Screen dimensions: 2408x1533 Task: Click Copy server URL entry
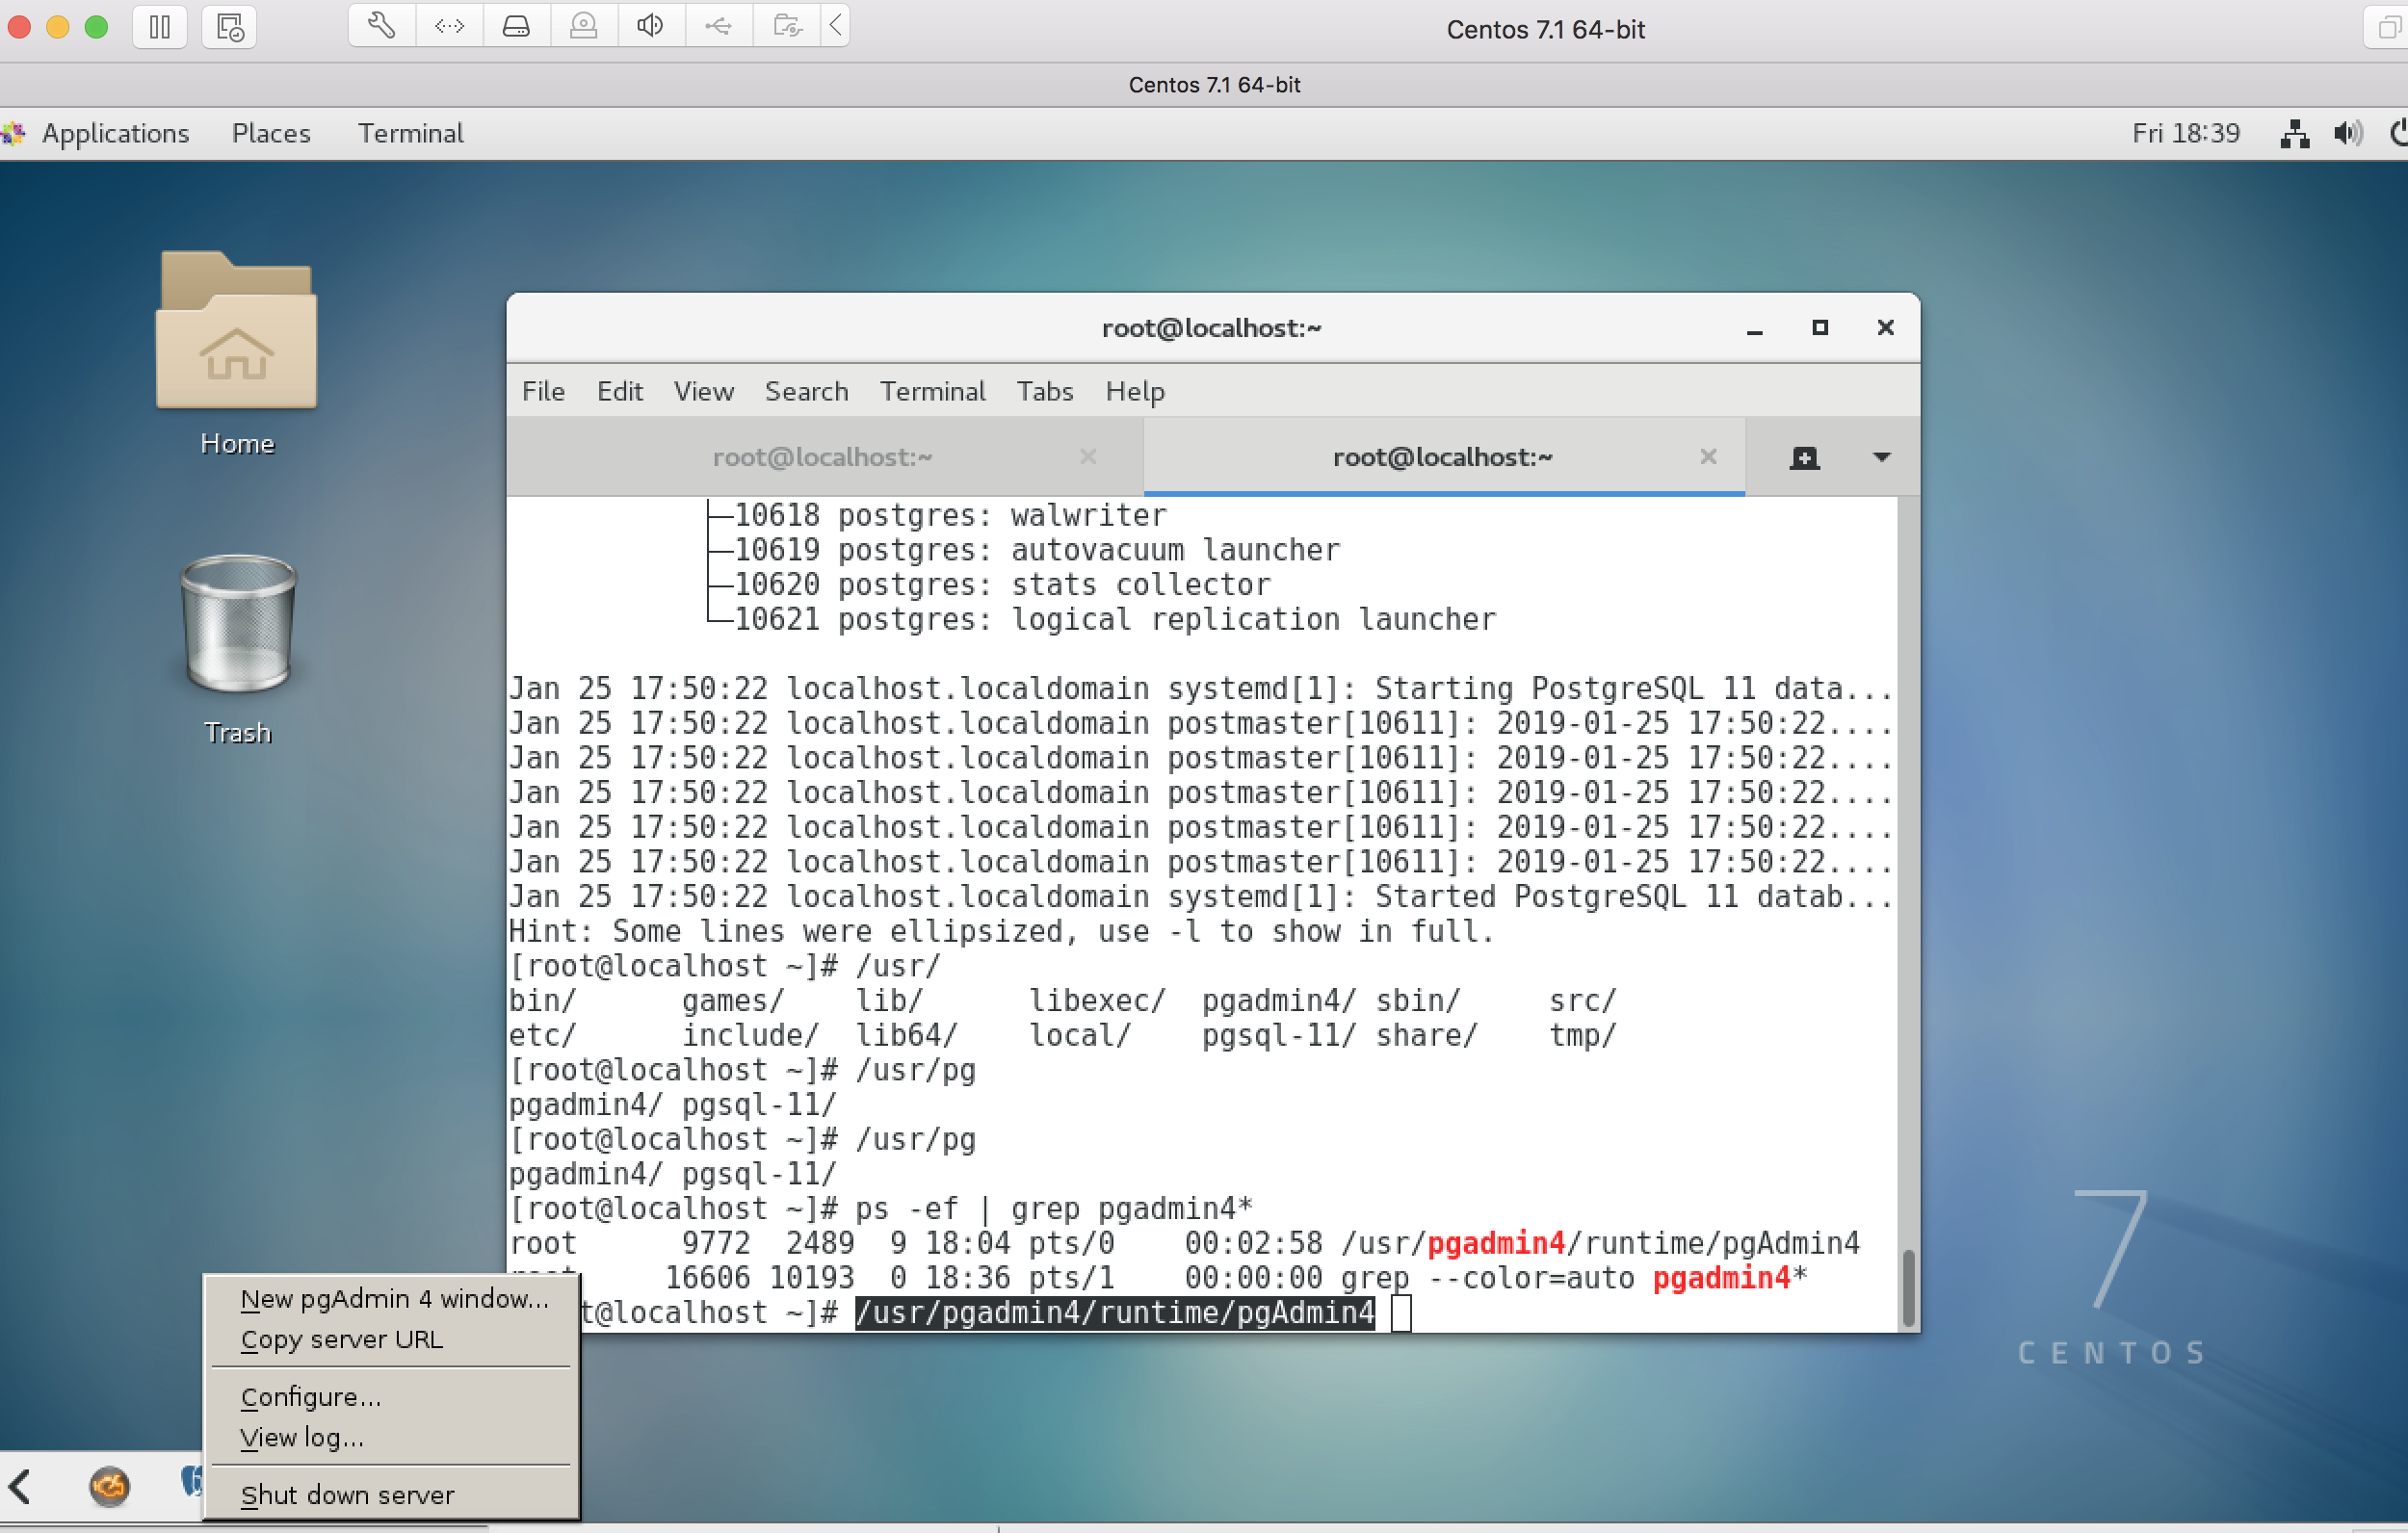coord(341,1340)
